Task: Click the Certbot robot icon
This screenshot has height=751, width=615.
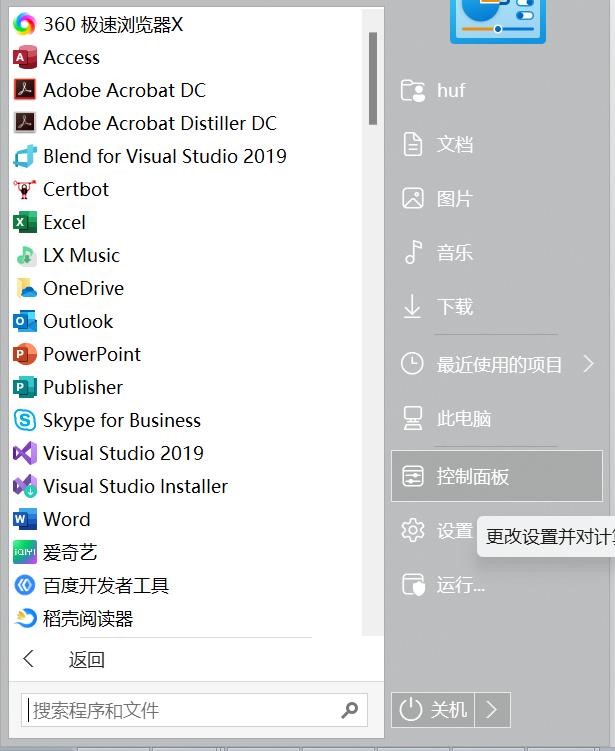Action: 24,189
